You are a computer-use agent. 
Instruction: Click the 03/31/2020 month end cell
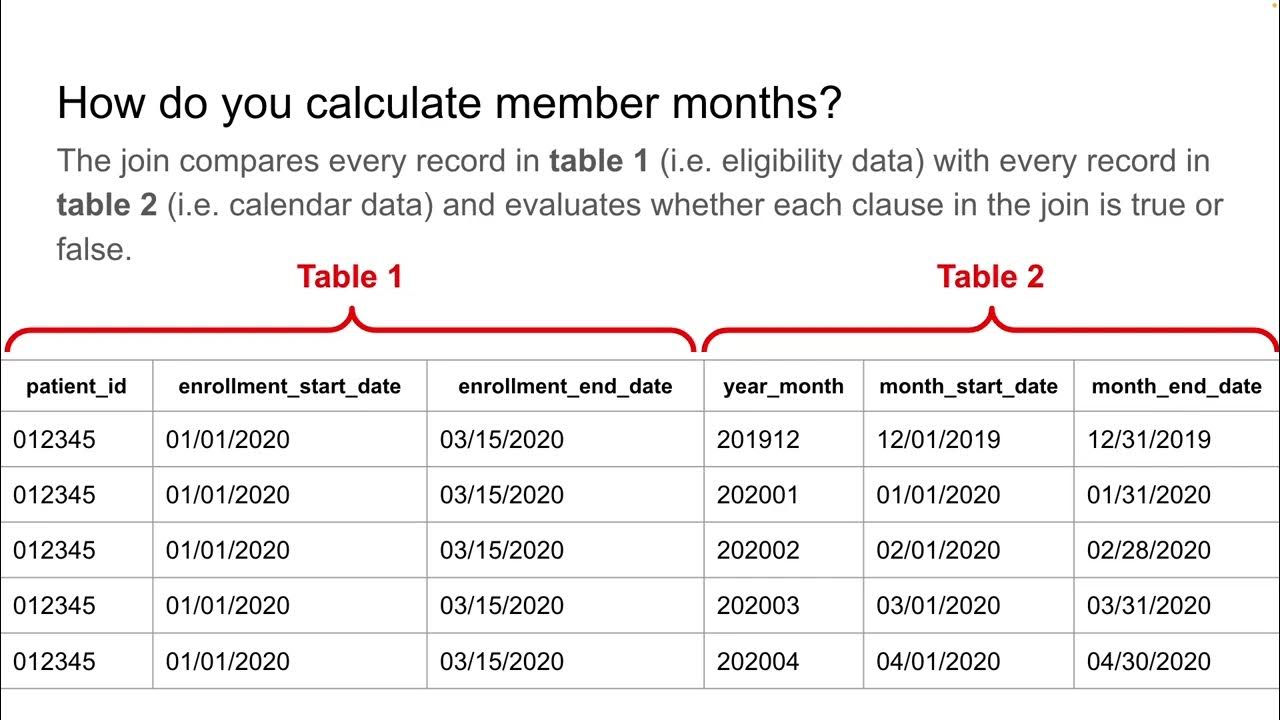pyautogui.click(x=1148, y=605)
